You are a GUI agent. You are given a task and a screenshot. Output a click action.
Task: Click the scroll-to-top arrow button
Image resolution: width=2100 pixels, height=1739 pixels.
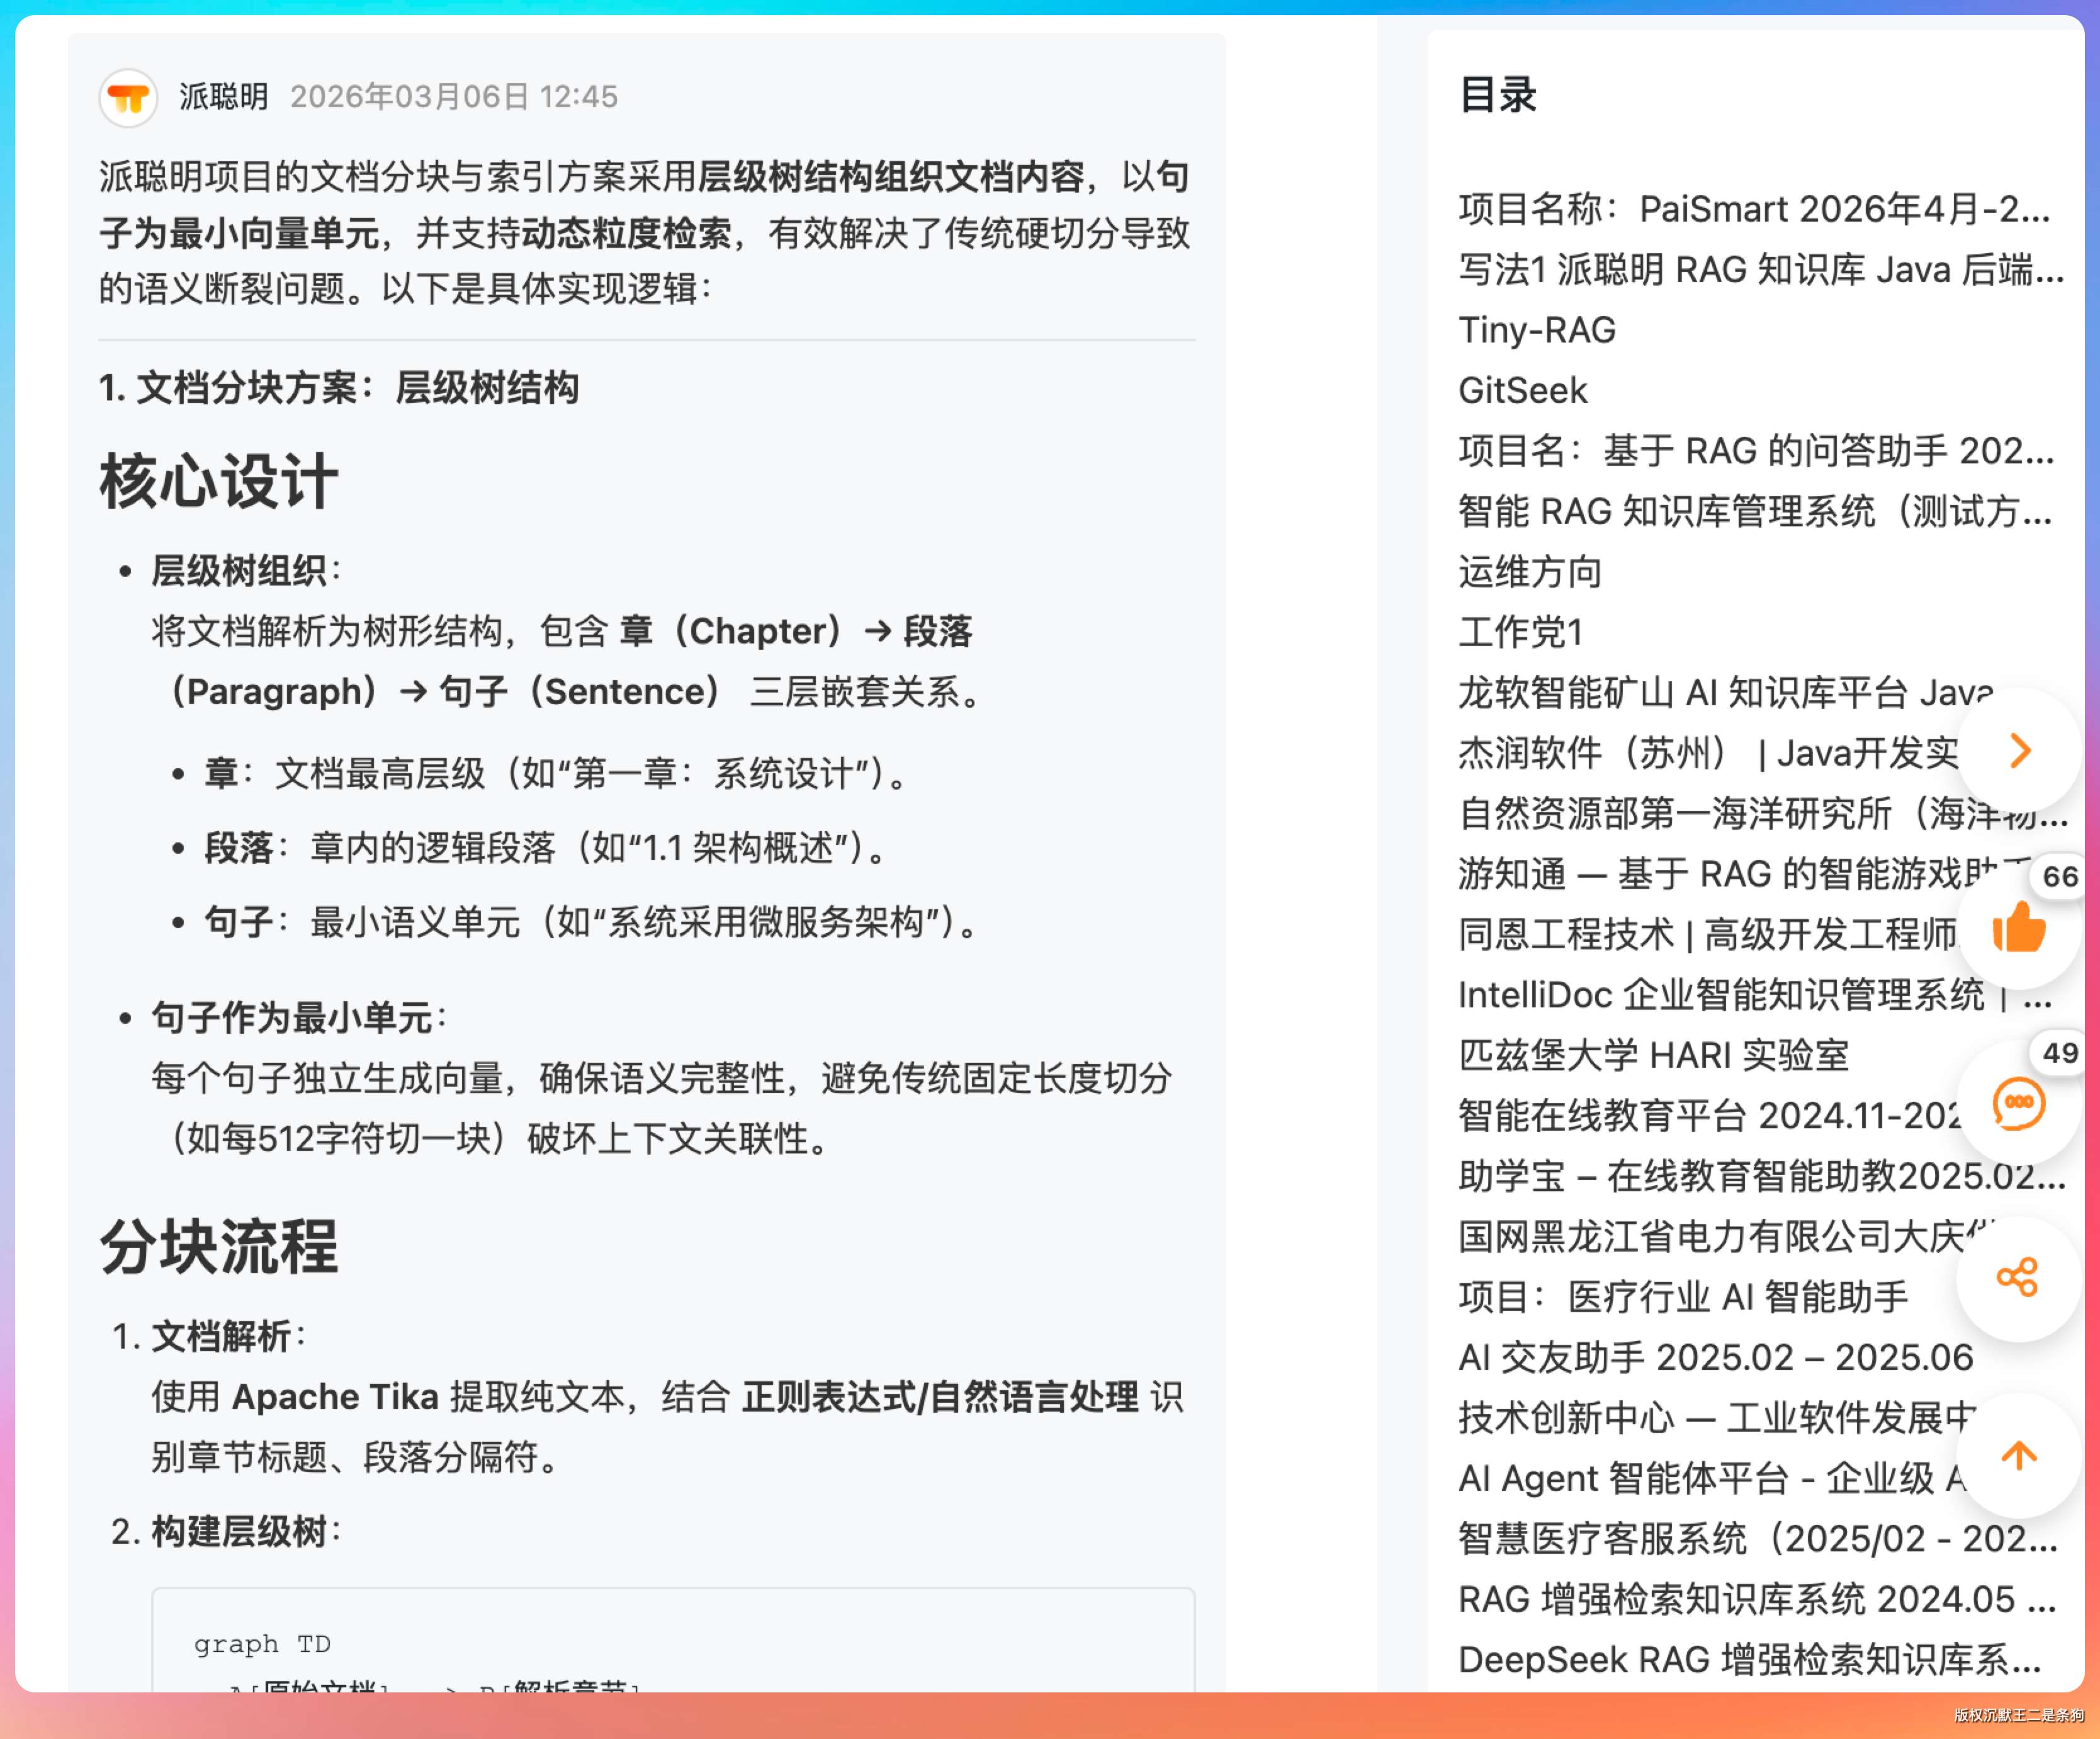(2018, 1455)
